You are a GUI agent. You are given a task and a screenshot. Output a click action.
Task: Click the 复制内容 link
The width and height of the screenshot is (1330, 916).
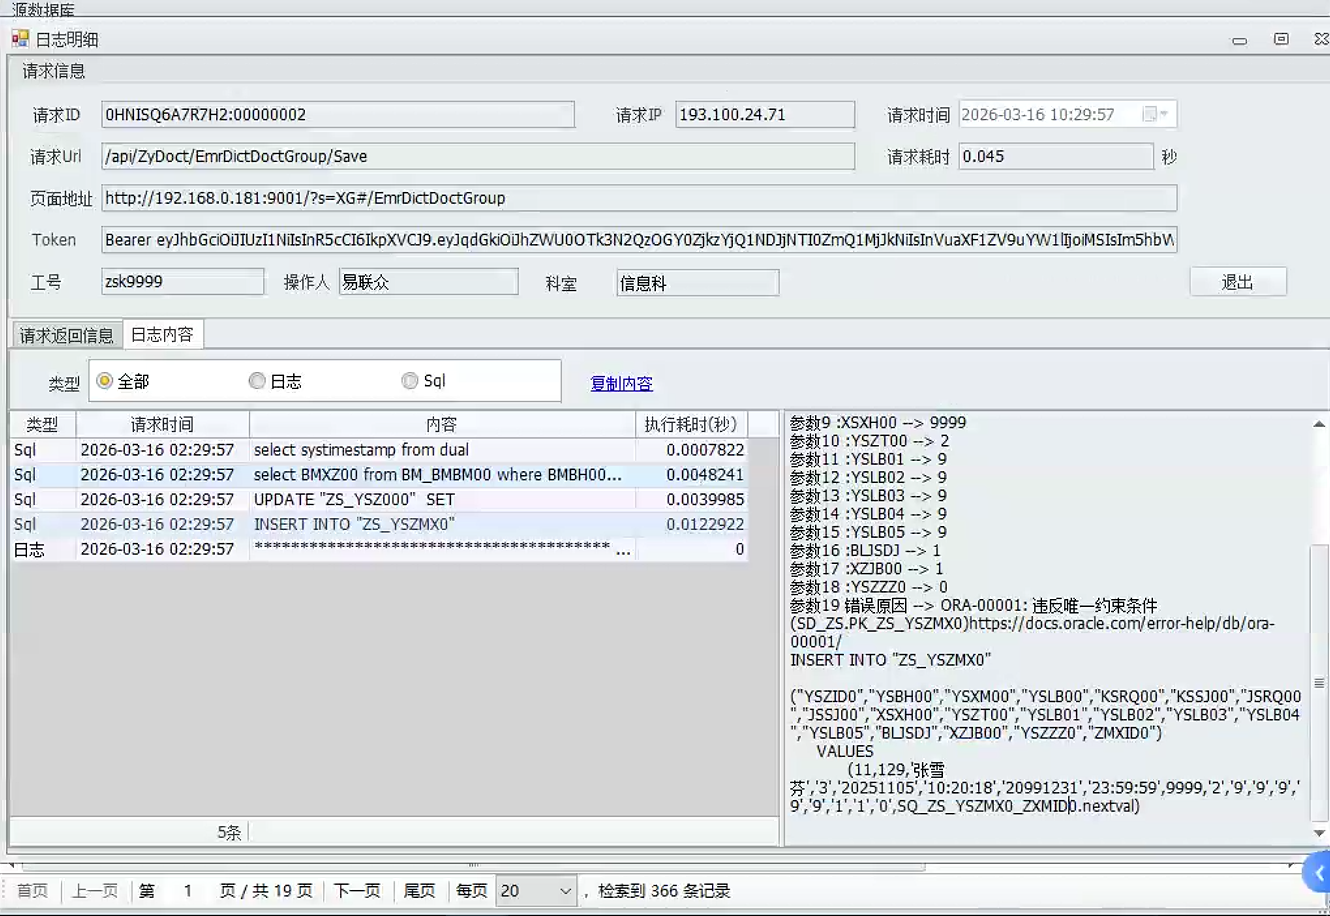(x=621, y=383)
